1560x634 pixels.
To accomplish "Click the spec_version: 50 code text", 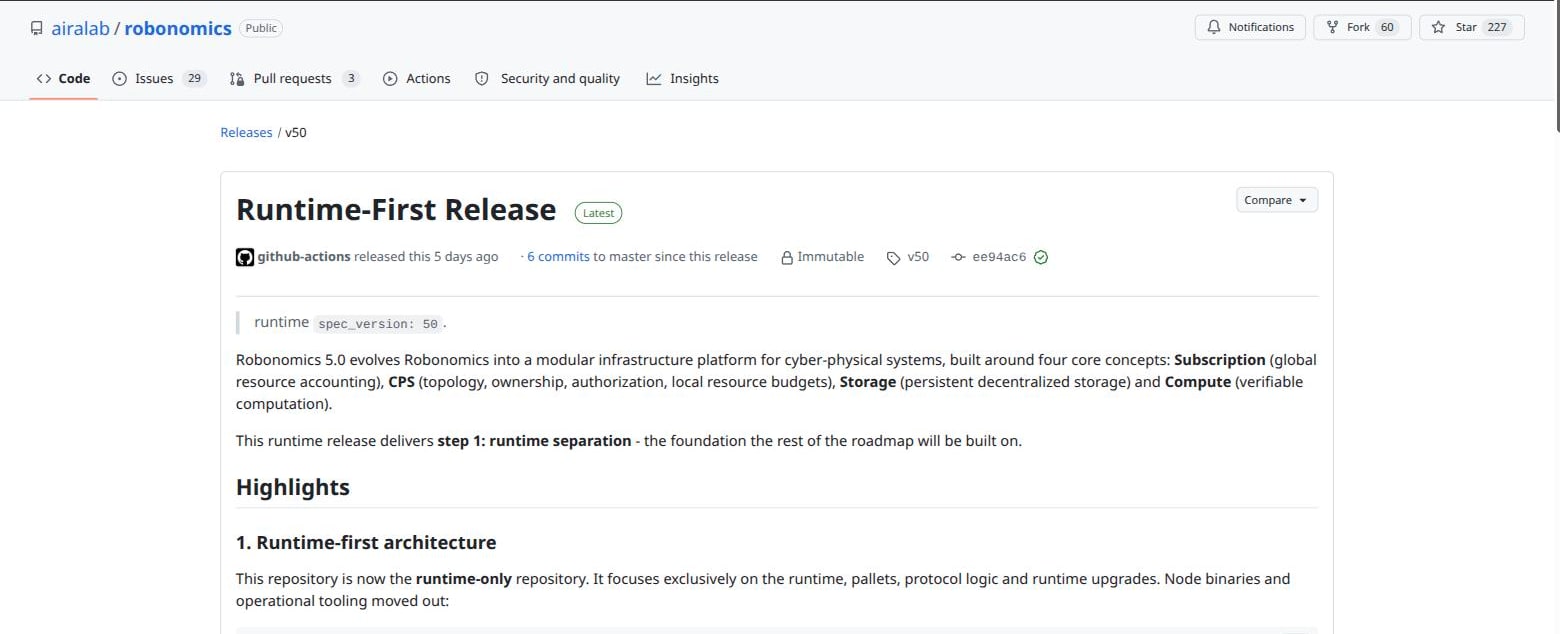I will click(378, 324).
